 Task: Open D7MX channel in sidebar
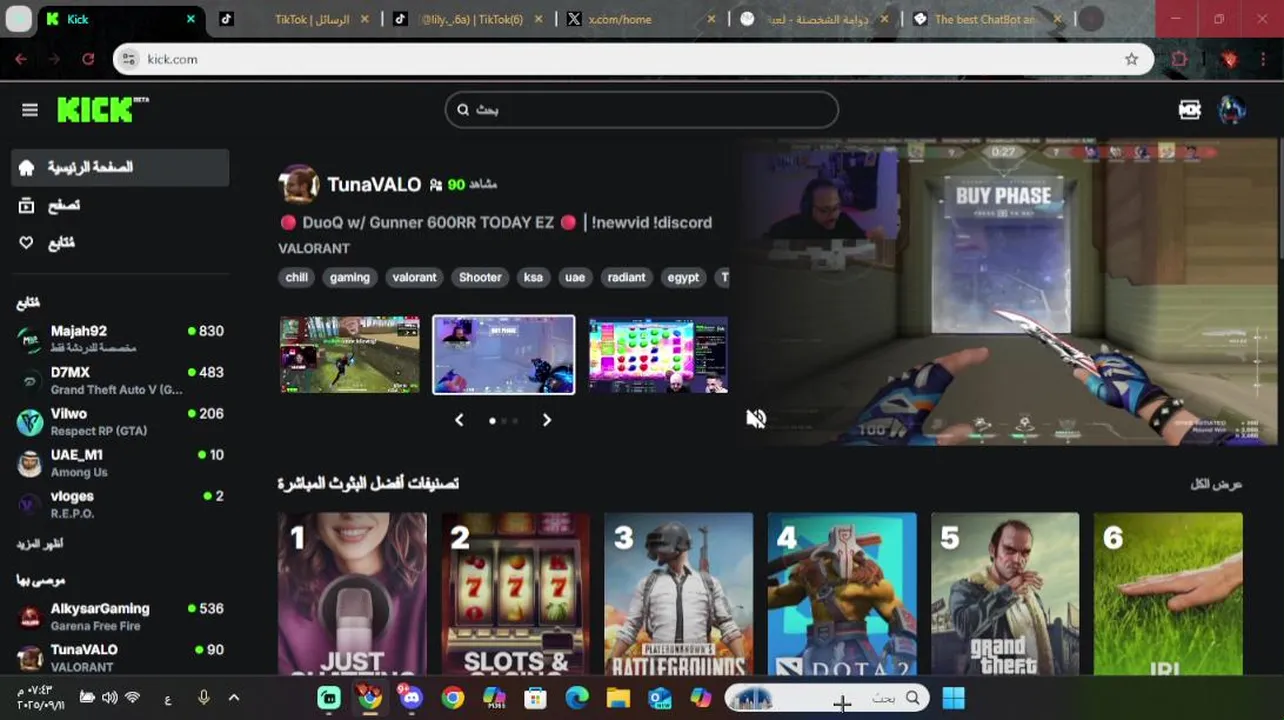(x=121, y=380)
